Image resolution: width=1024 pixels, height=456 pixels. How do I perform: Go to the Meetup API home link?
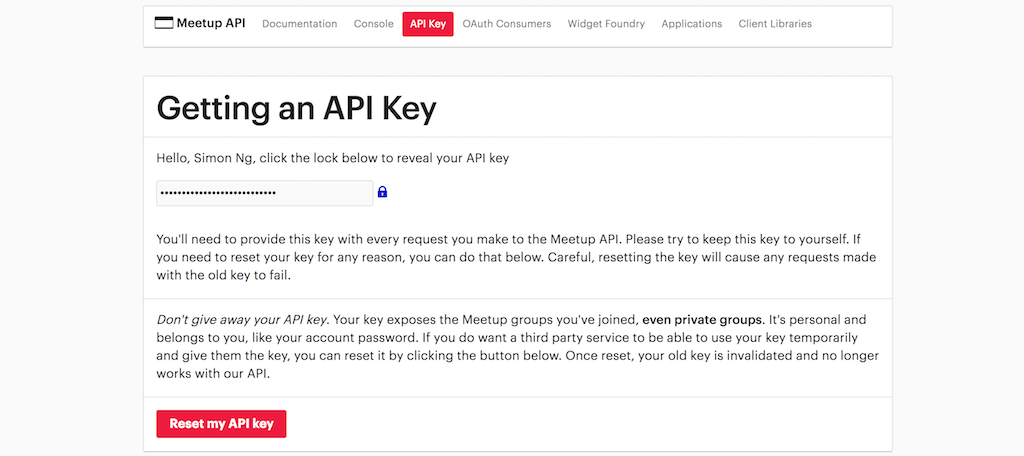211,24
